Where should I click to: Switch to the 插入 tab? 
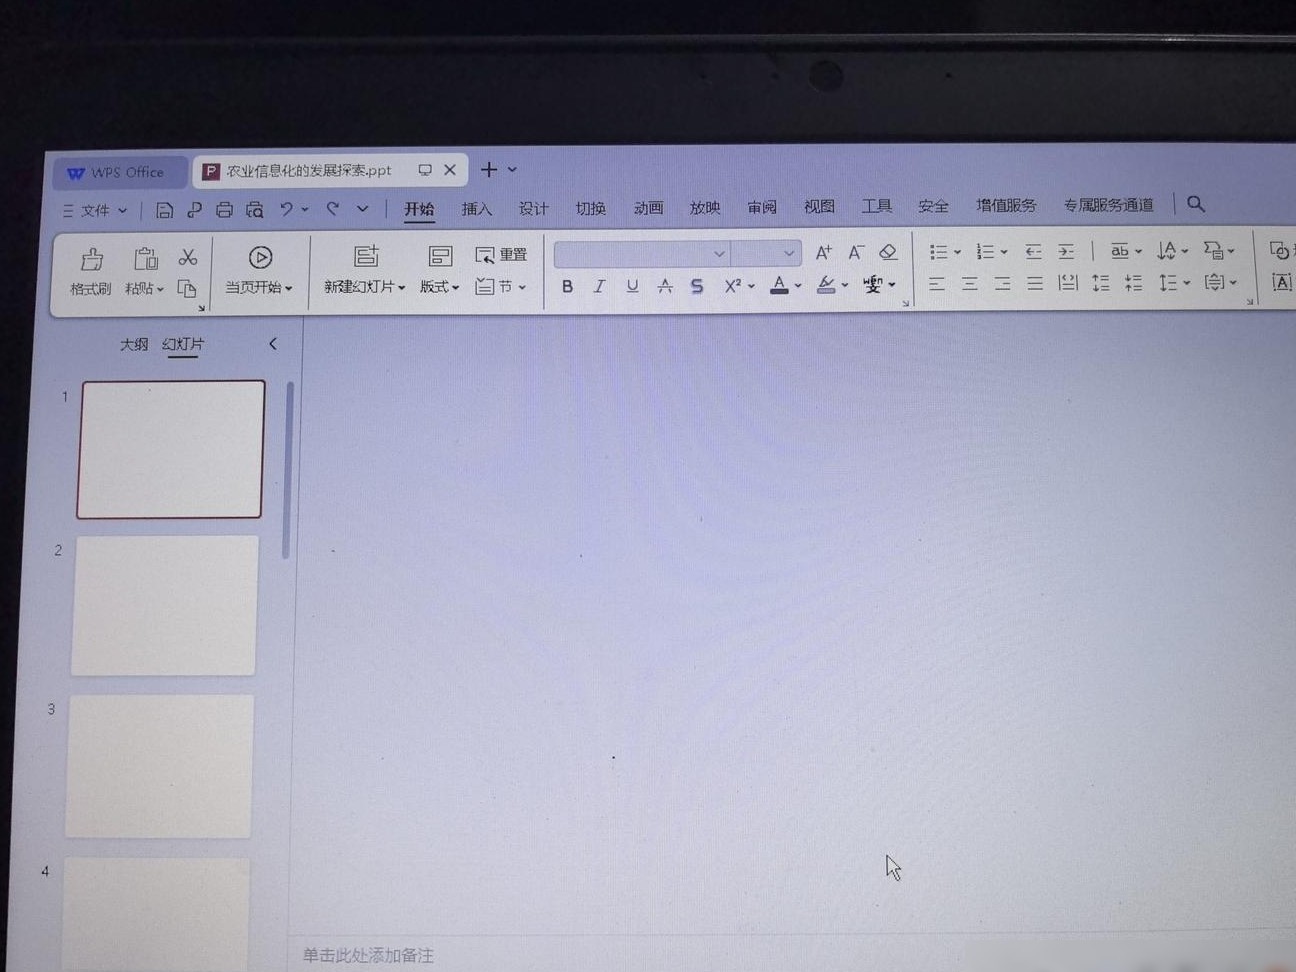coord(477,209)
